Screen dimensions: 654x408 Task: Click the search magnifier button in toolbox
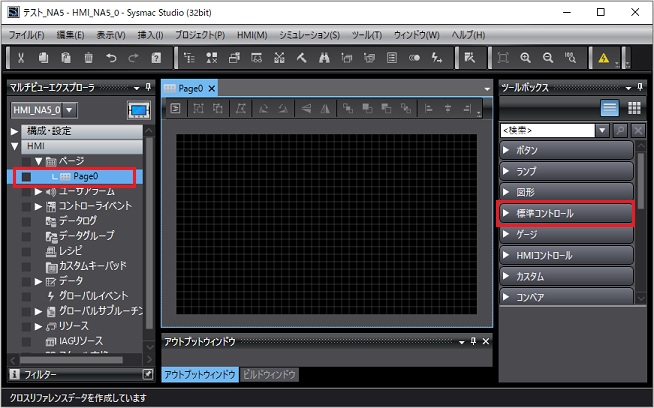(x=620, y=131)
